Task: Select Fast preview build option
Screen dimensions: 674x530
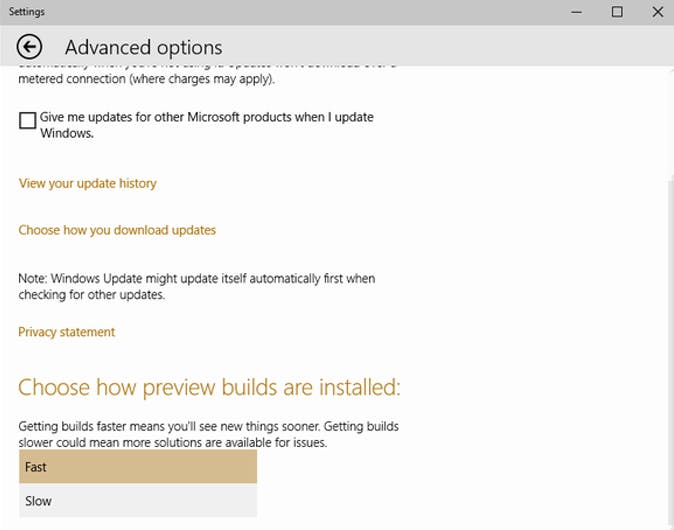Action: click(x=138, y=467)
